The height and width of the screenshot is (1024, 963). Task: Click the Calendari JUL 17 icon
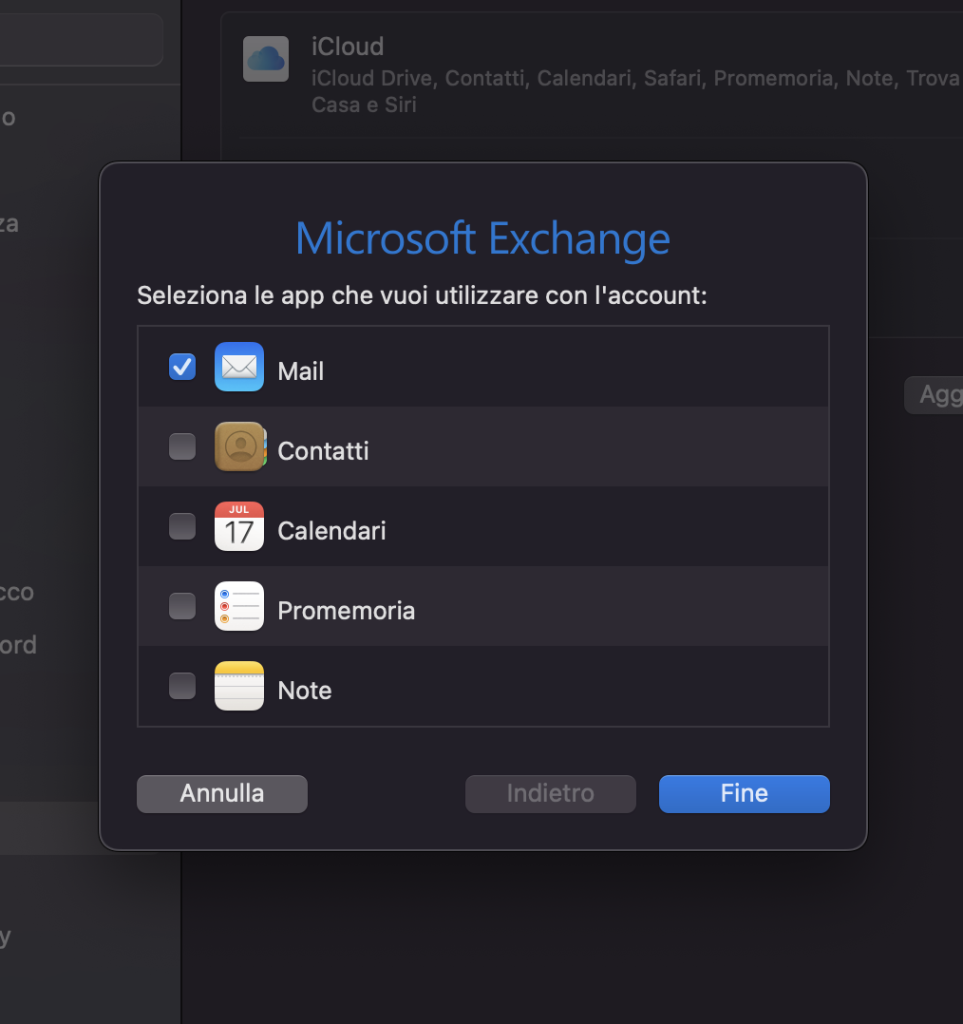click(240, 526)
